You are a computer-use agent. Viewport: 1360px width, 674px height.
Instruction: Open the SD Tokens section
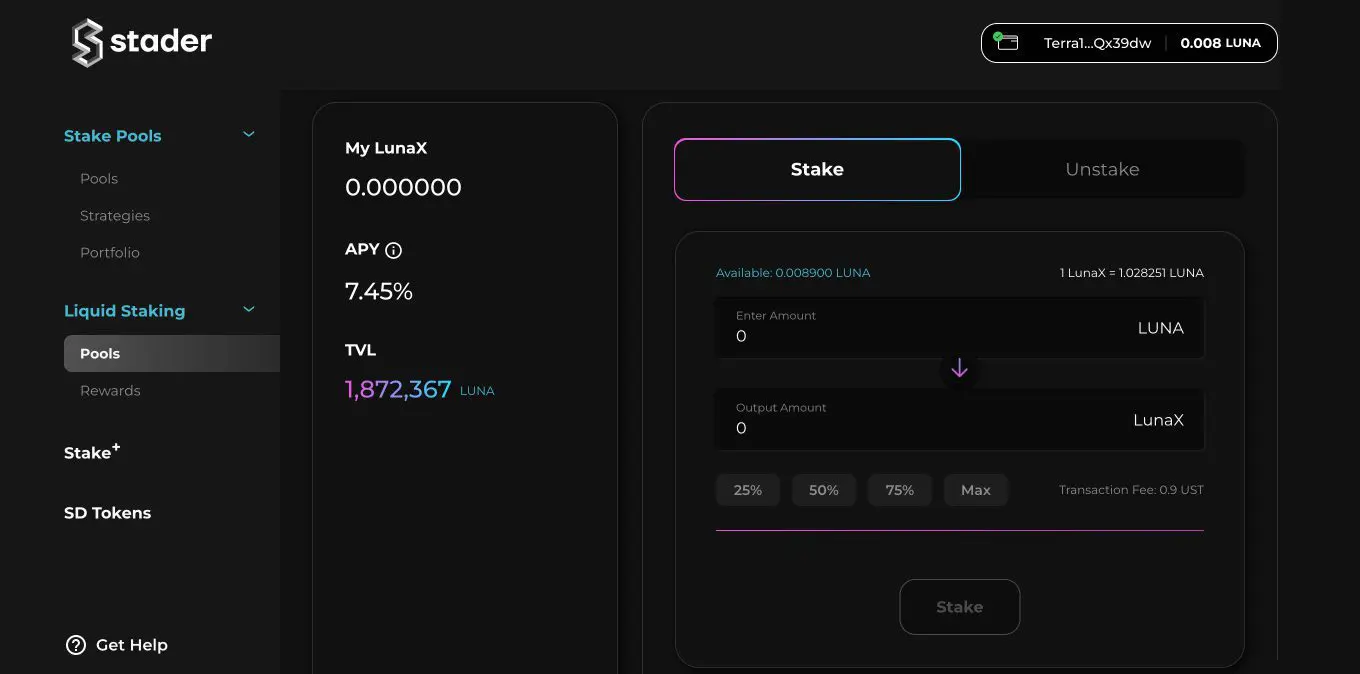pyautogui.click(x=107, y=513)
